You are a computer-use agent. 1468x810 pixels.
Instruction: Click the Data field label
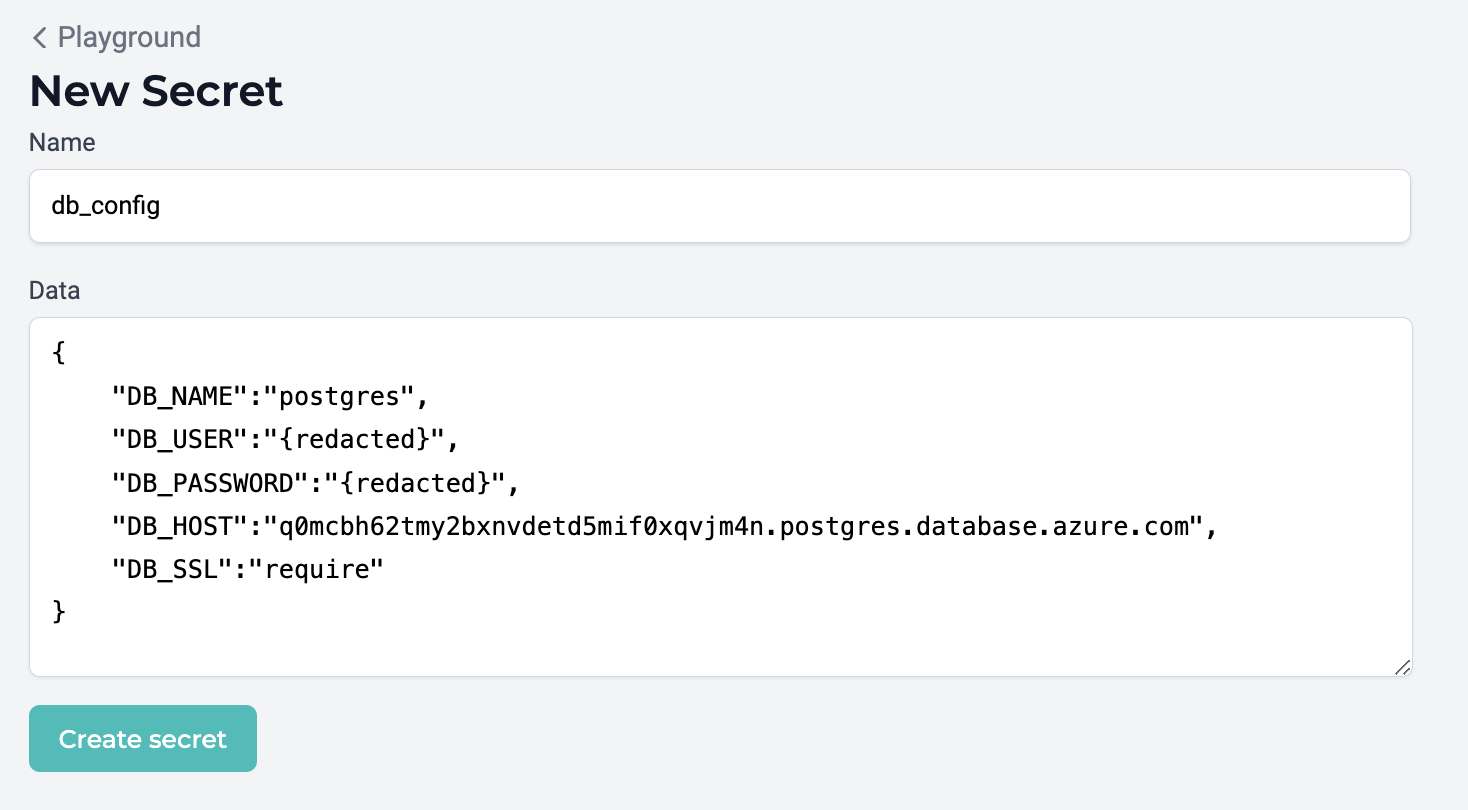pyautogui.click(x=54, y=291)
